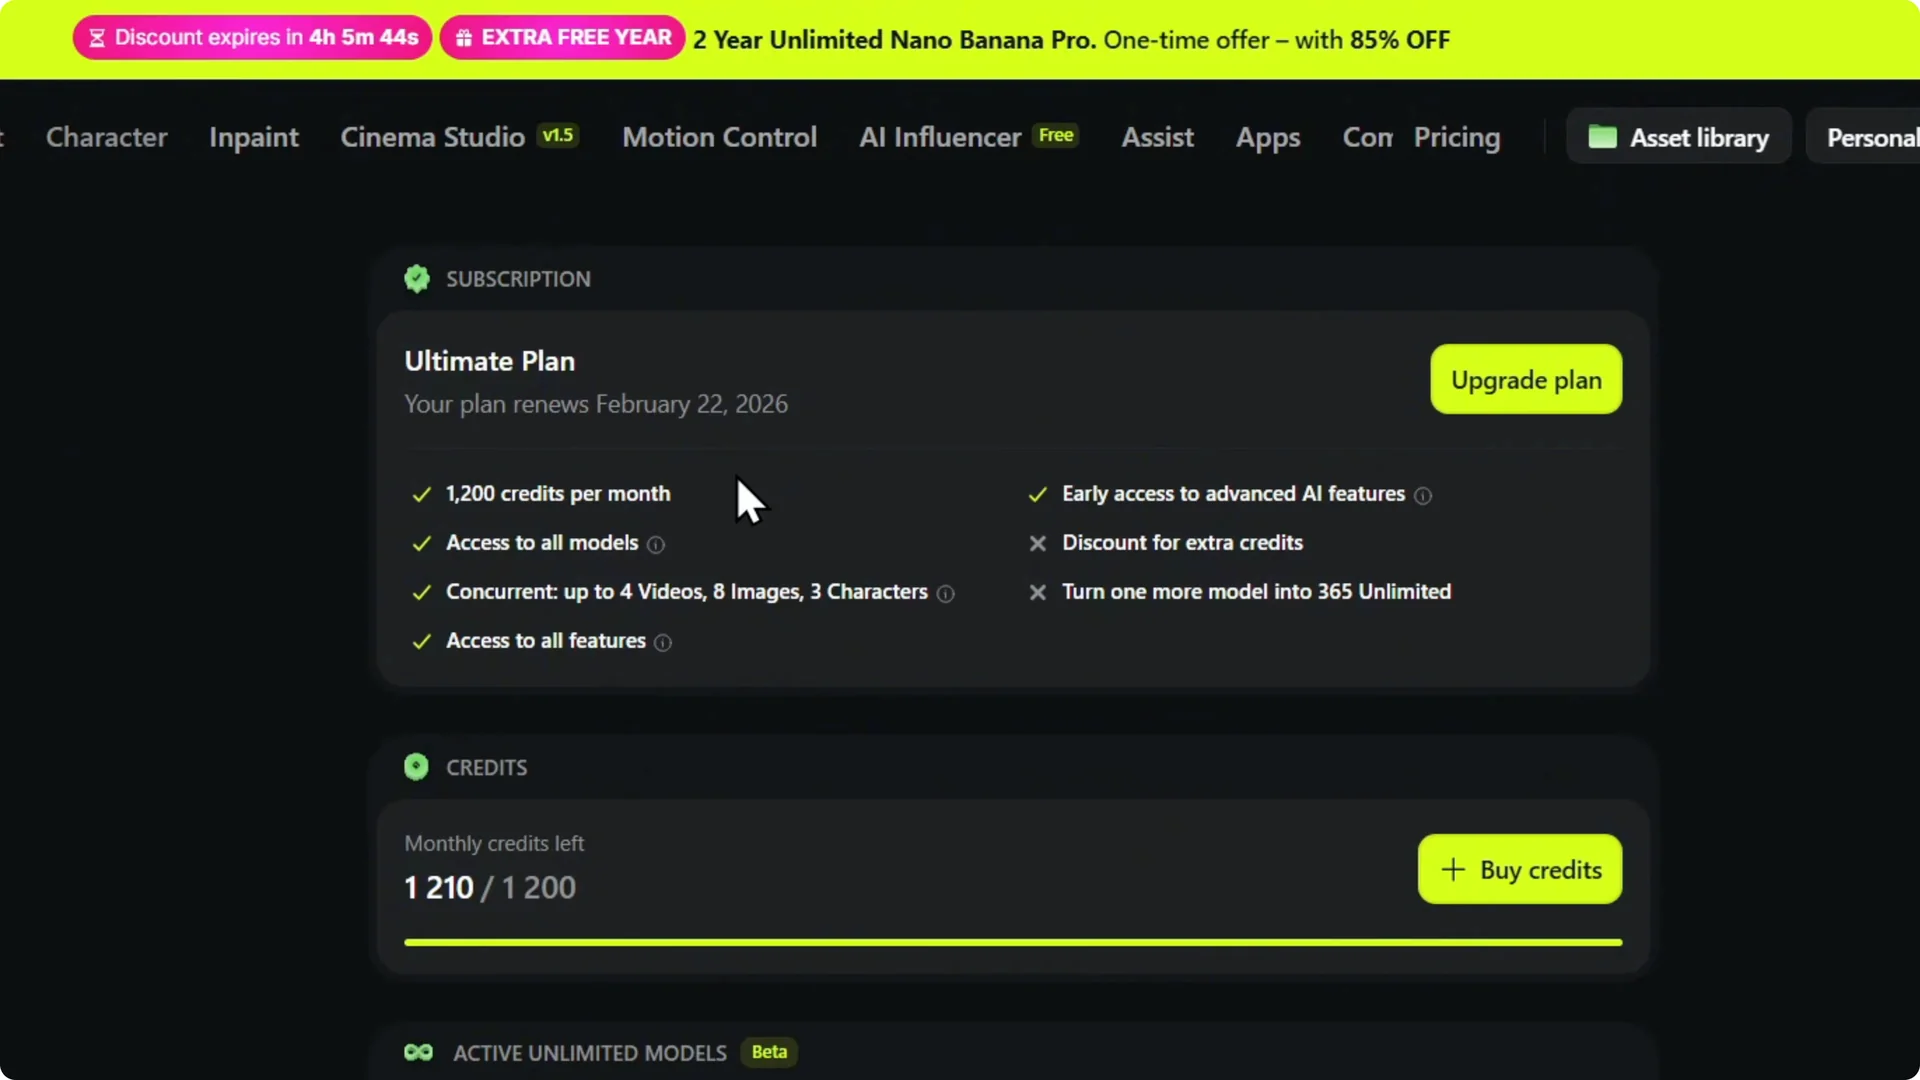Click the Beta badge next to ACTIVE UNLIMITED MODELS
Image resolution: width=1920 pixels, height=1080 pixels.
coord(768,1052)
